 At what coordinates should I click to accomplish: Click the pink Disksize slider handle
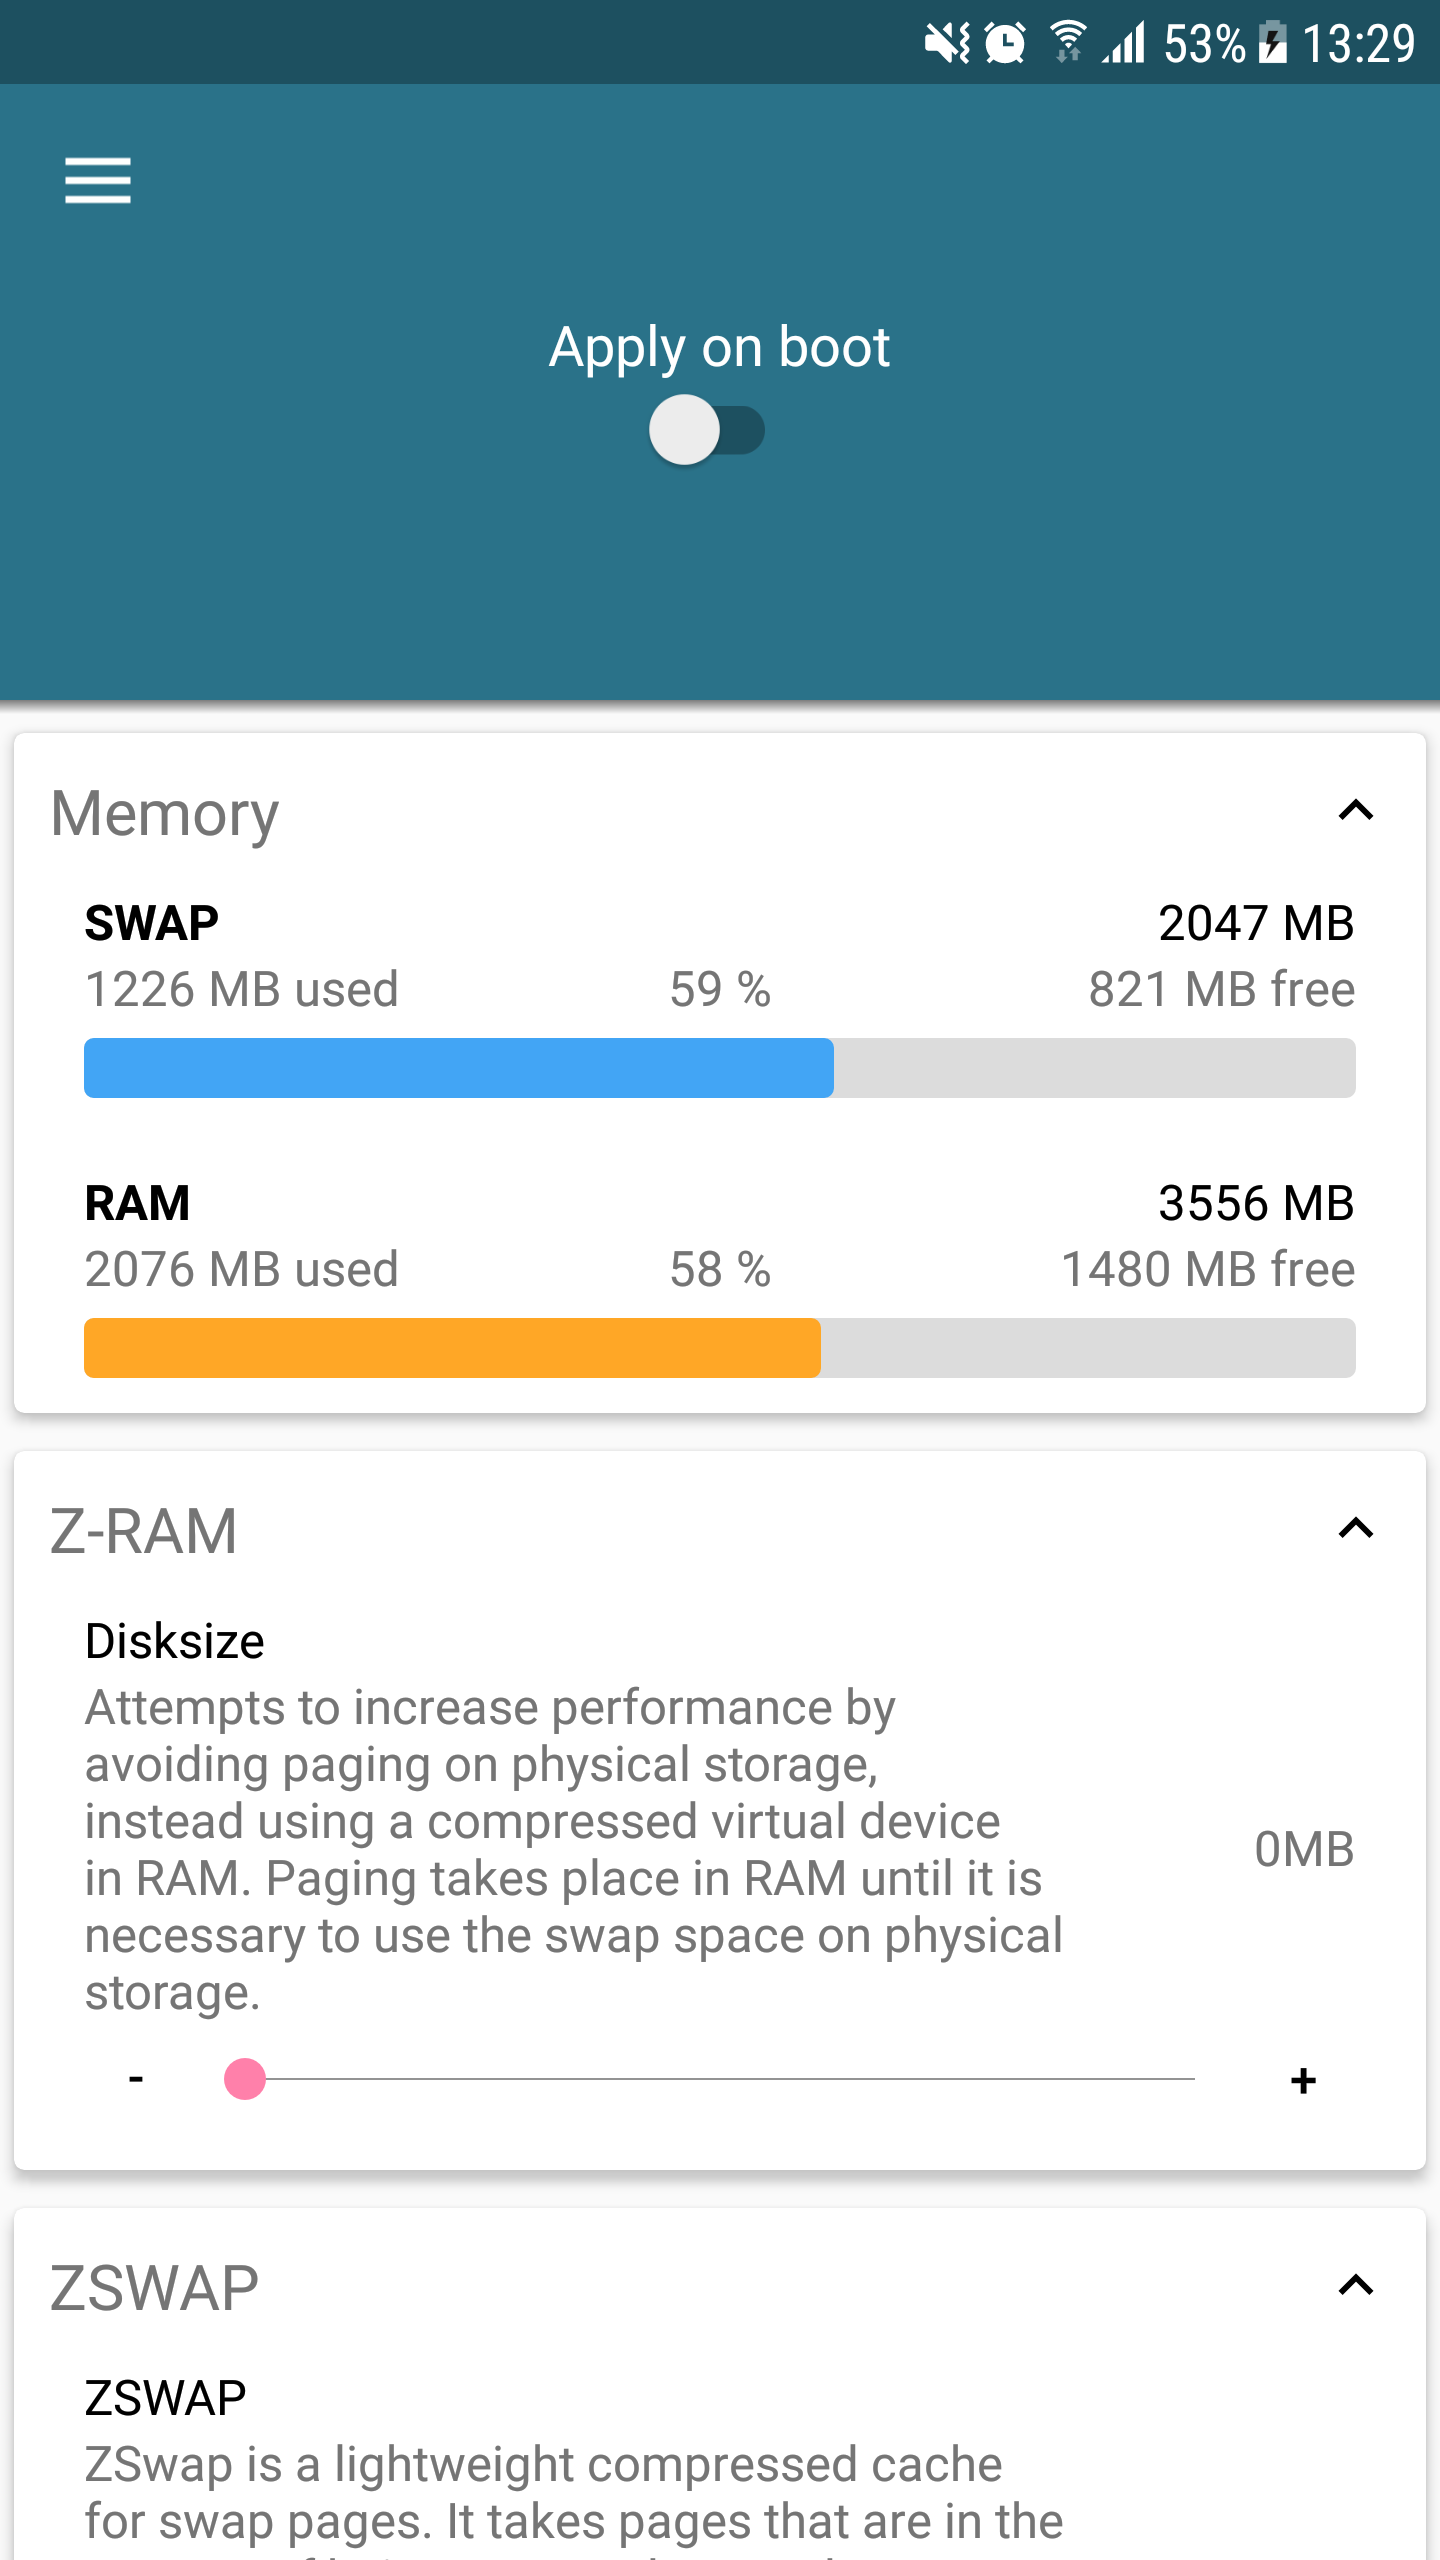point(245,2078)
